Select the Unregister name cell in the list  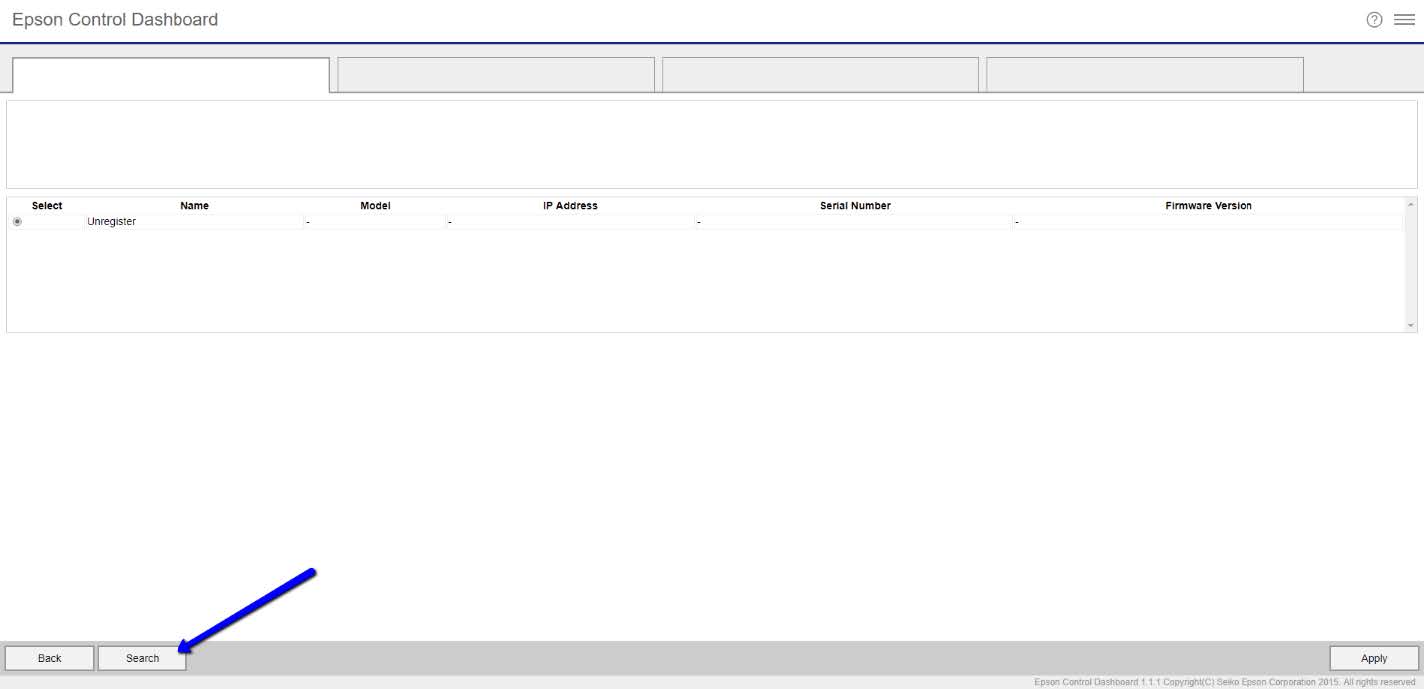tap(112, 222)
